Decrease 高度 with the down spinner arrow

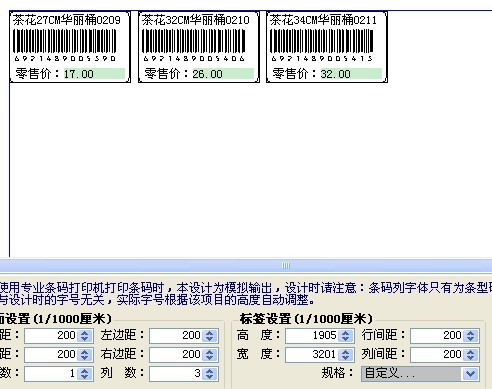click(x=345, y=339)
